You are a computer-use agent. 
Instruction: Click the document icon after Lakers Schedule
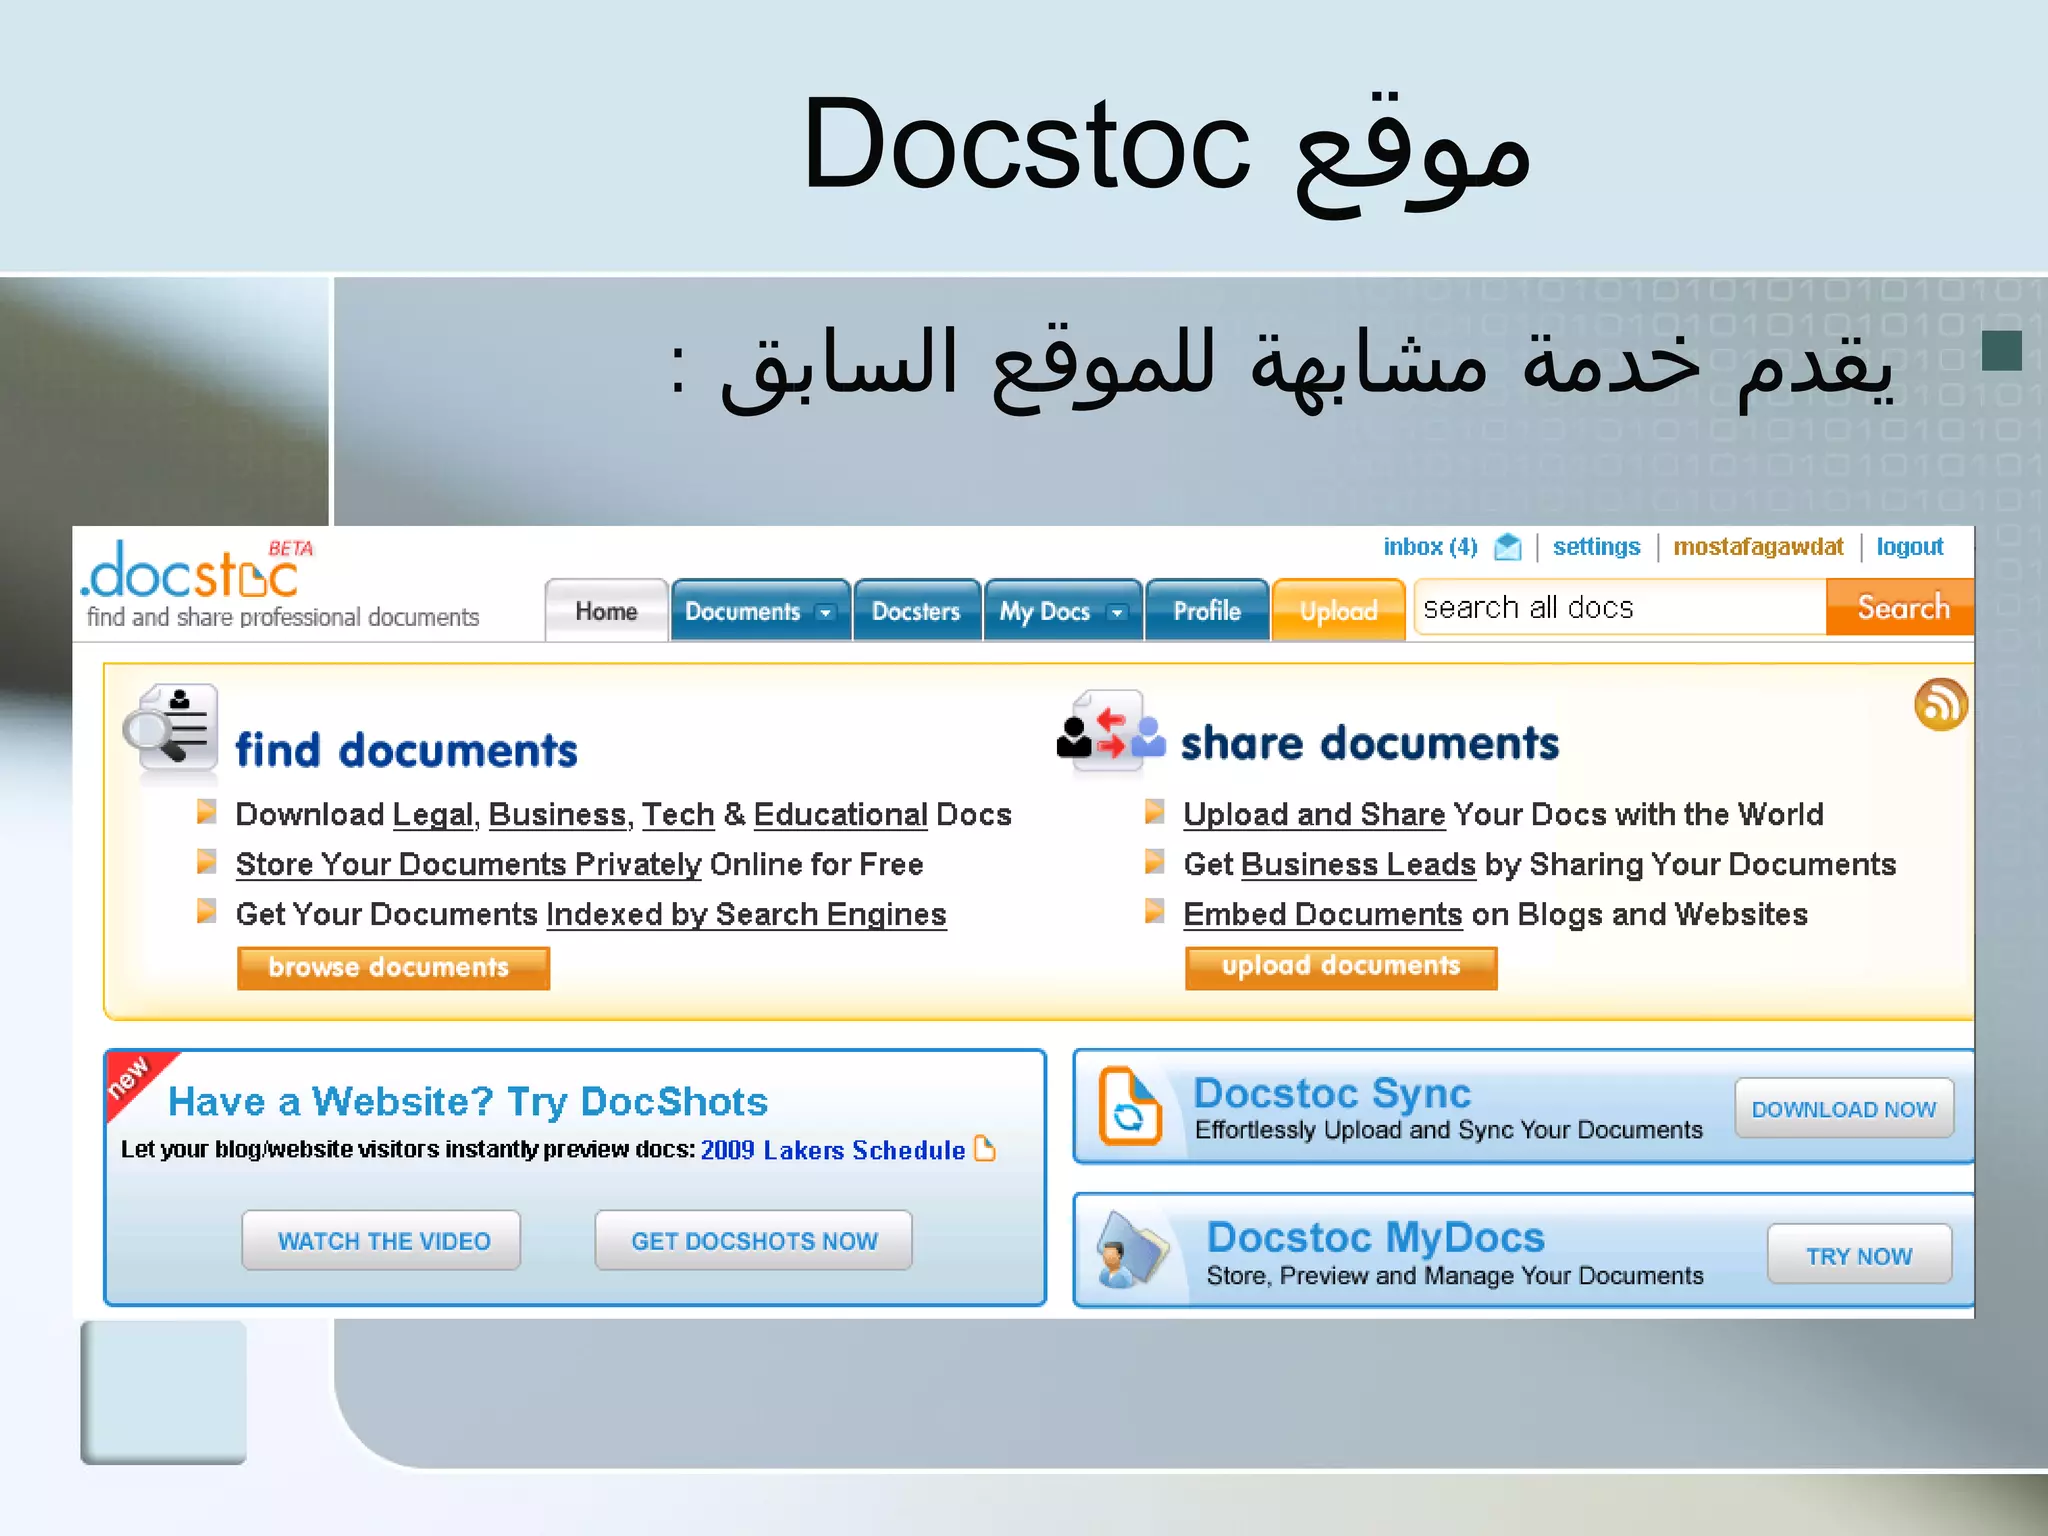[x=985, y=1148]
